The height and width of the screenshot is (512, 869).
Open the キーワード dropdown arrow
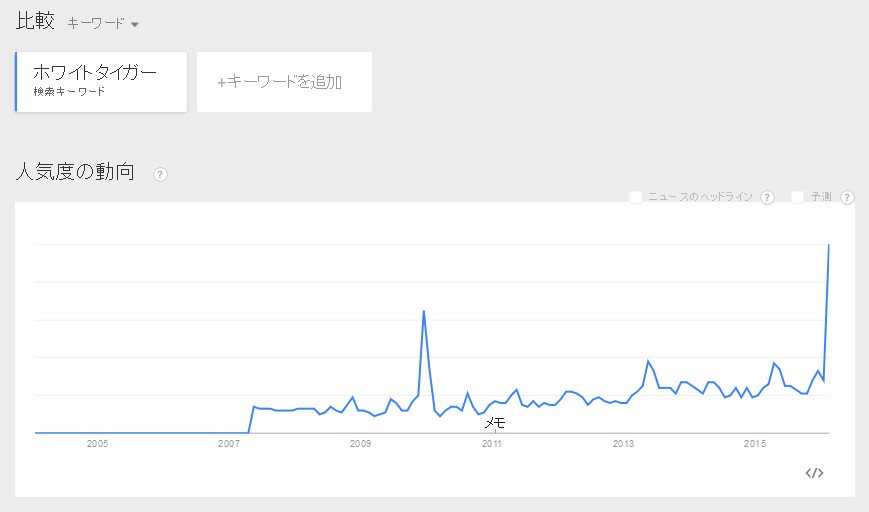click(135, 24)
